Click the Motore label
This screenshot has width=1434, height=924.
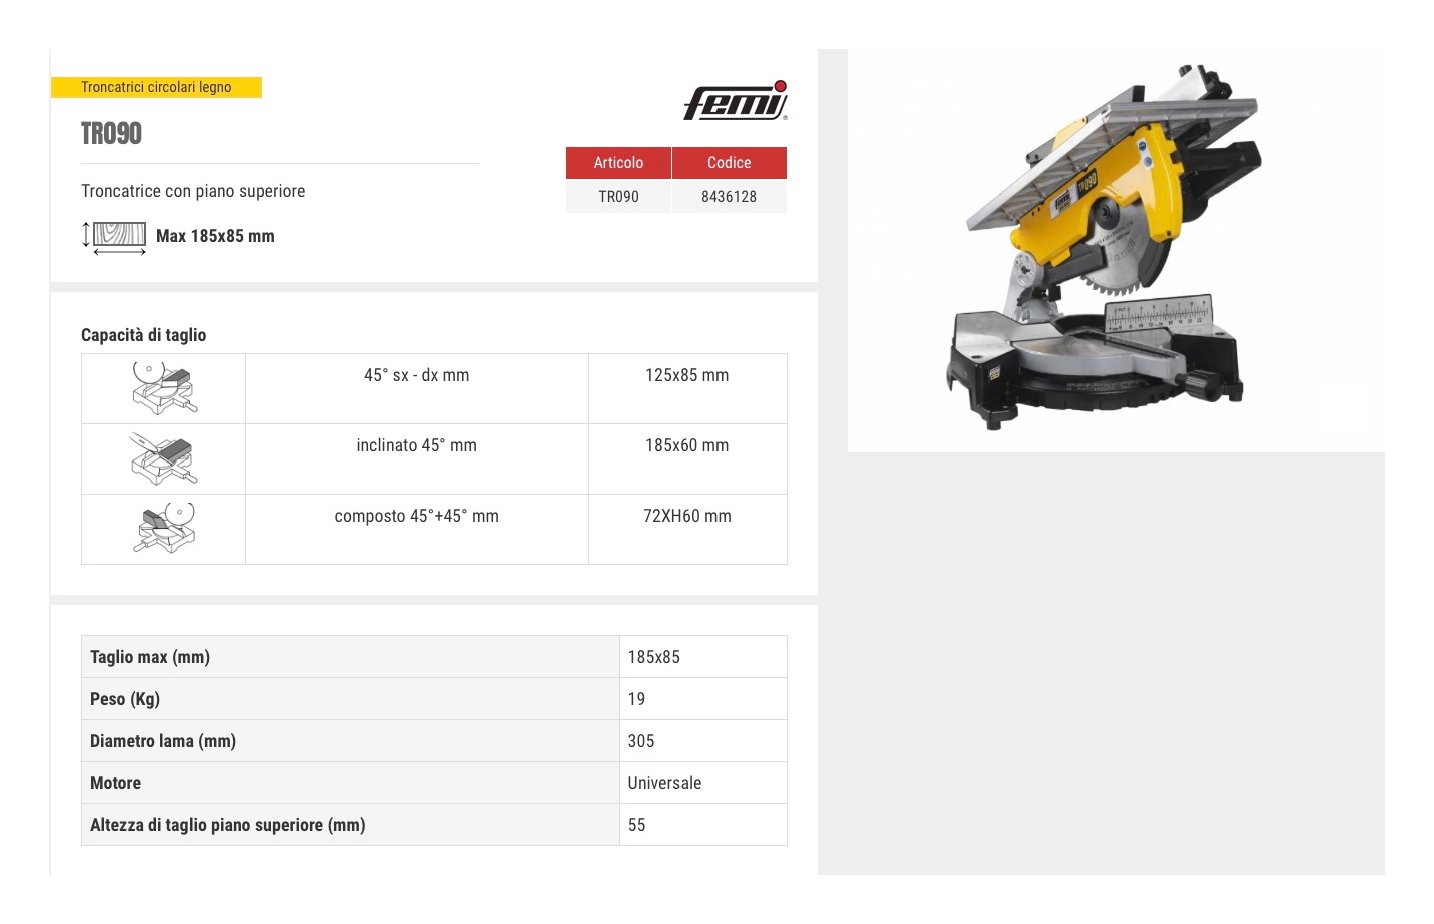coord(115,783)
